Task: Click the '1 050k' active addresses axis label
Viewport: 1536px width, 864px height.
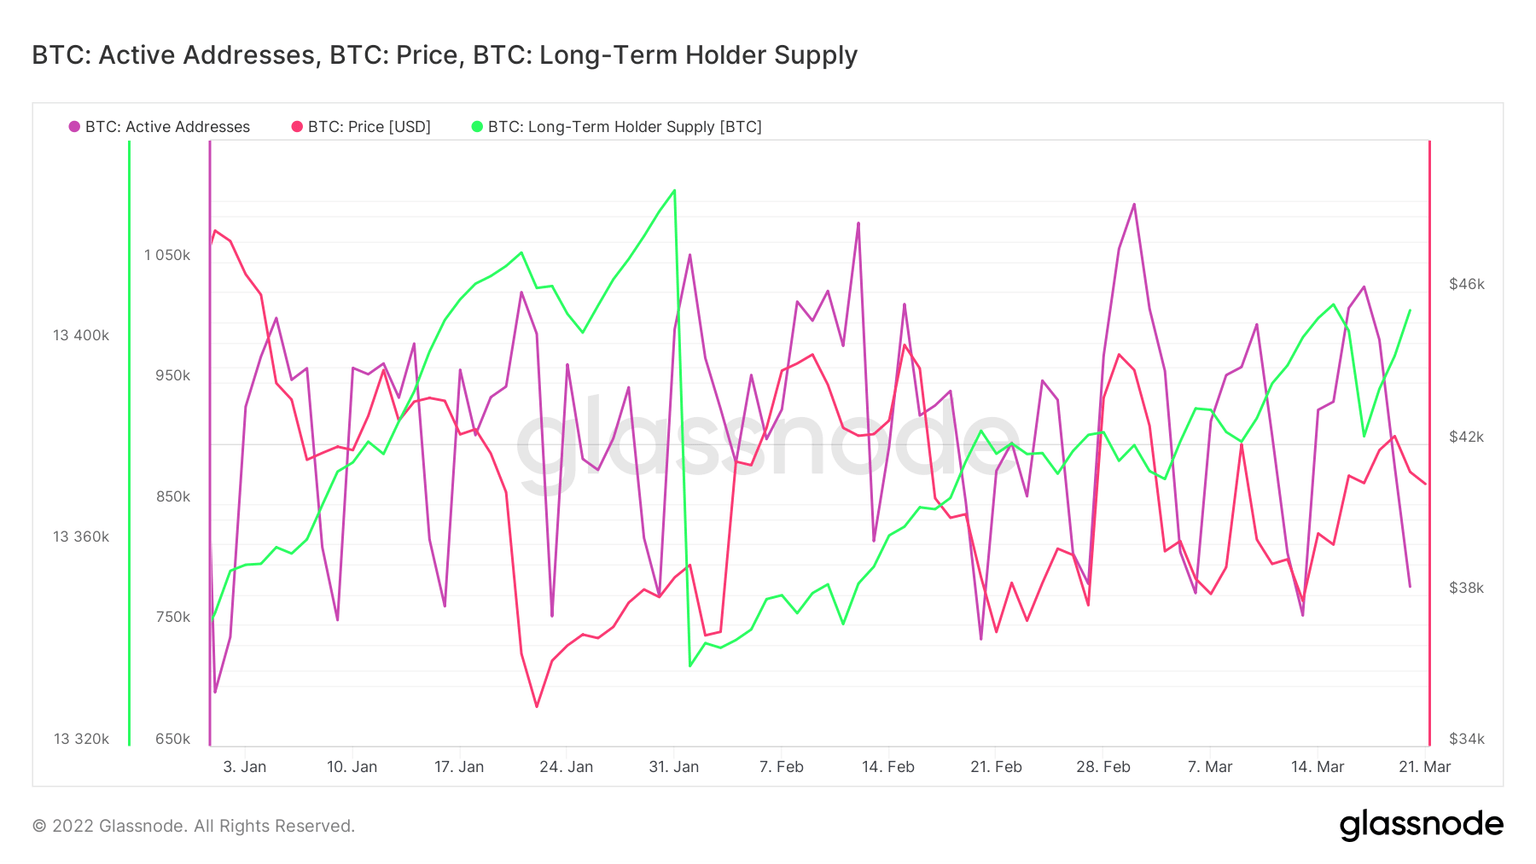Action: [167, 255]
